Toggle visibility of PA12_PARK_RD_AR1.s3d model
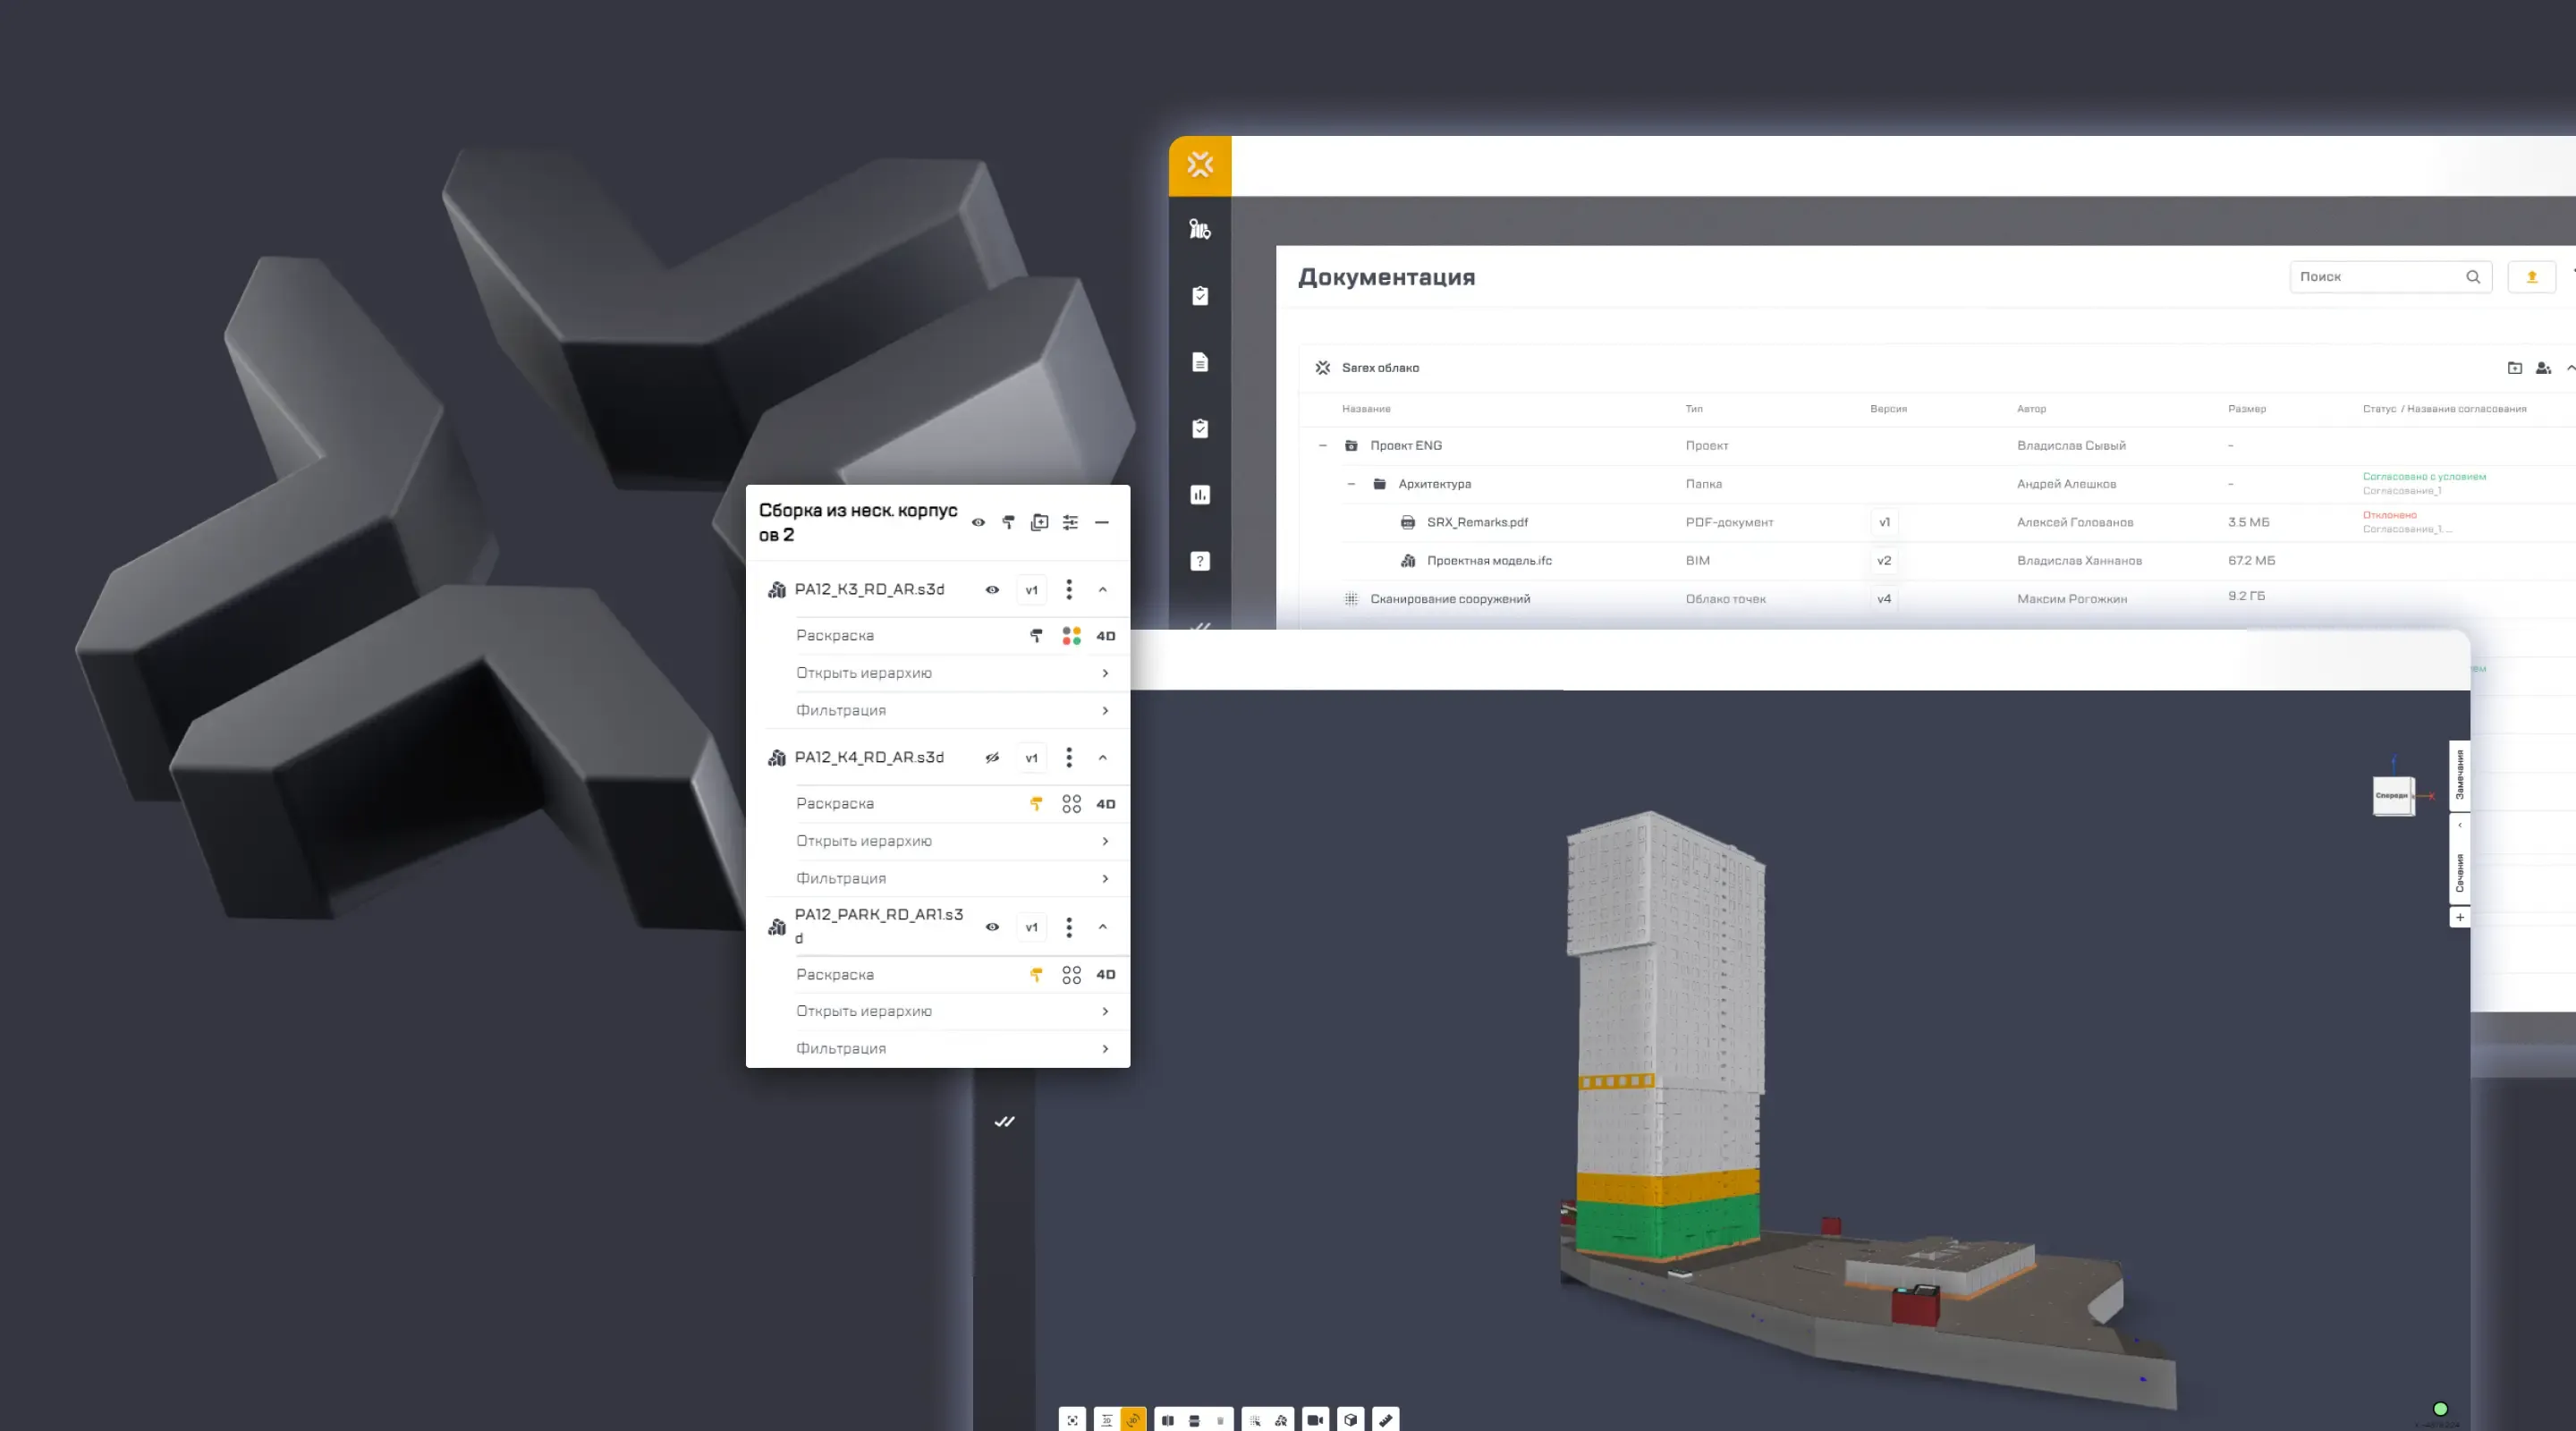Screen dimensions: 2576x1431 pos(992,927)
